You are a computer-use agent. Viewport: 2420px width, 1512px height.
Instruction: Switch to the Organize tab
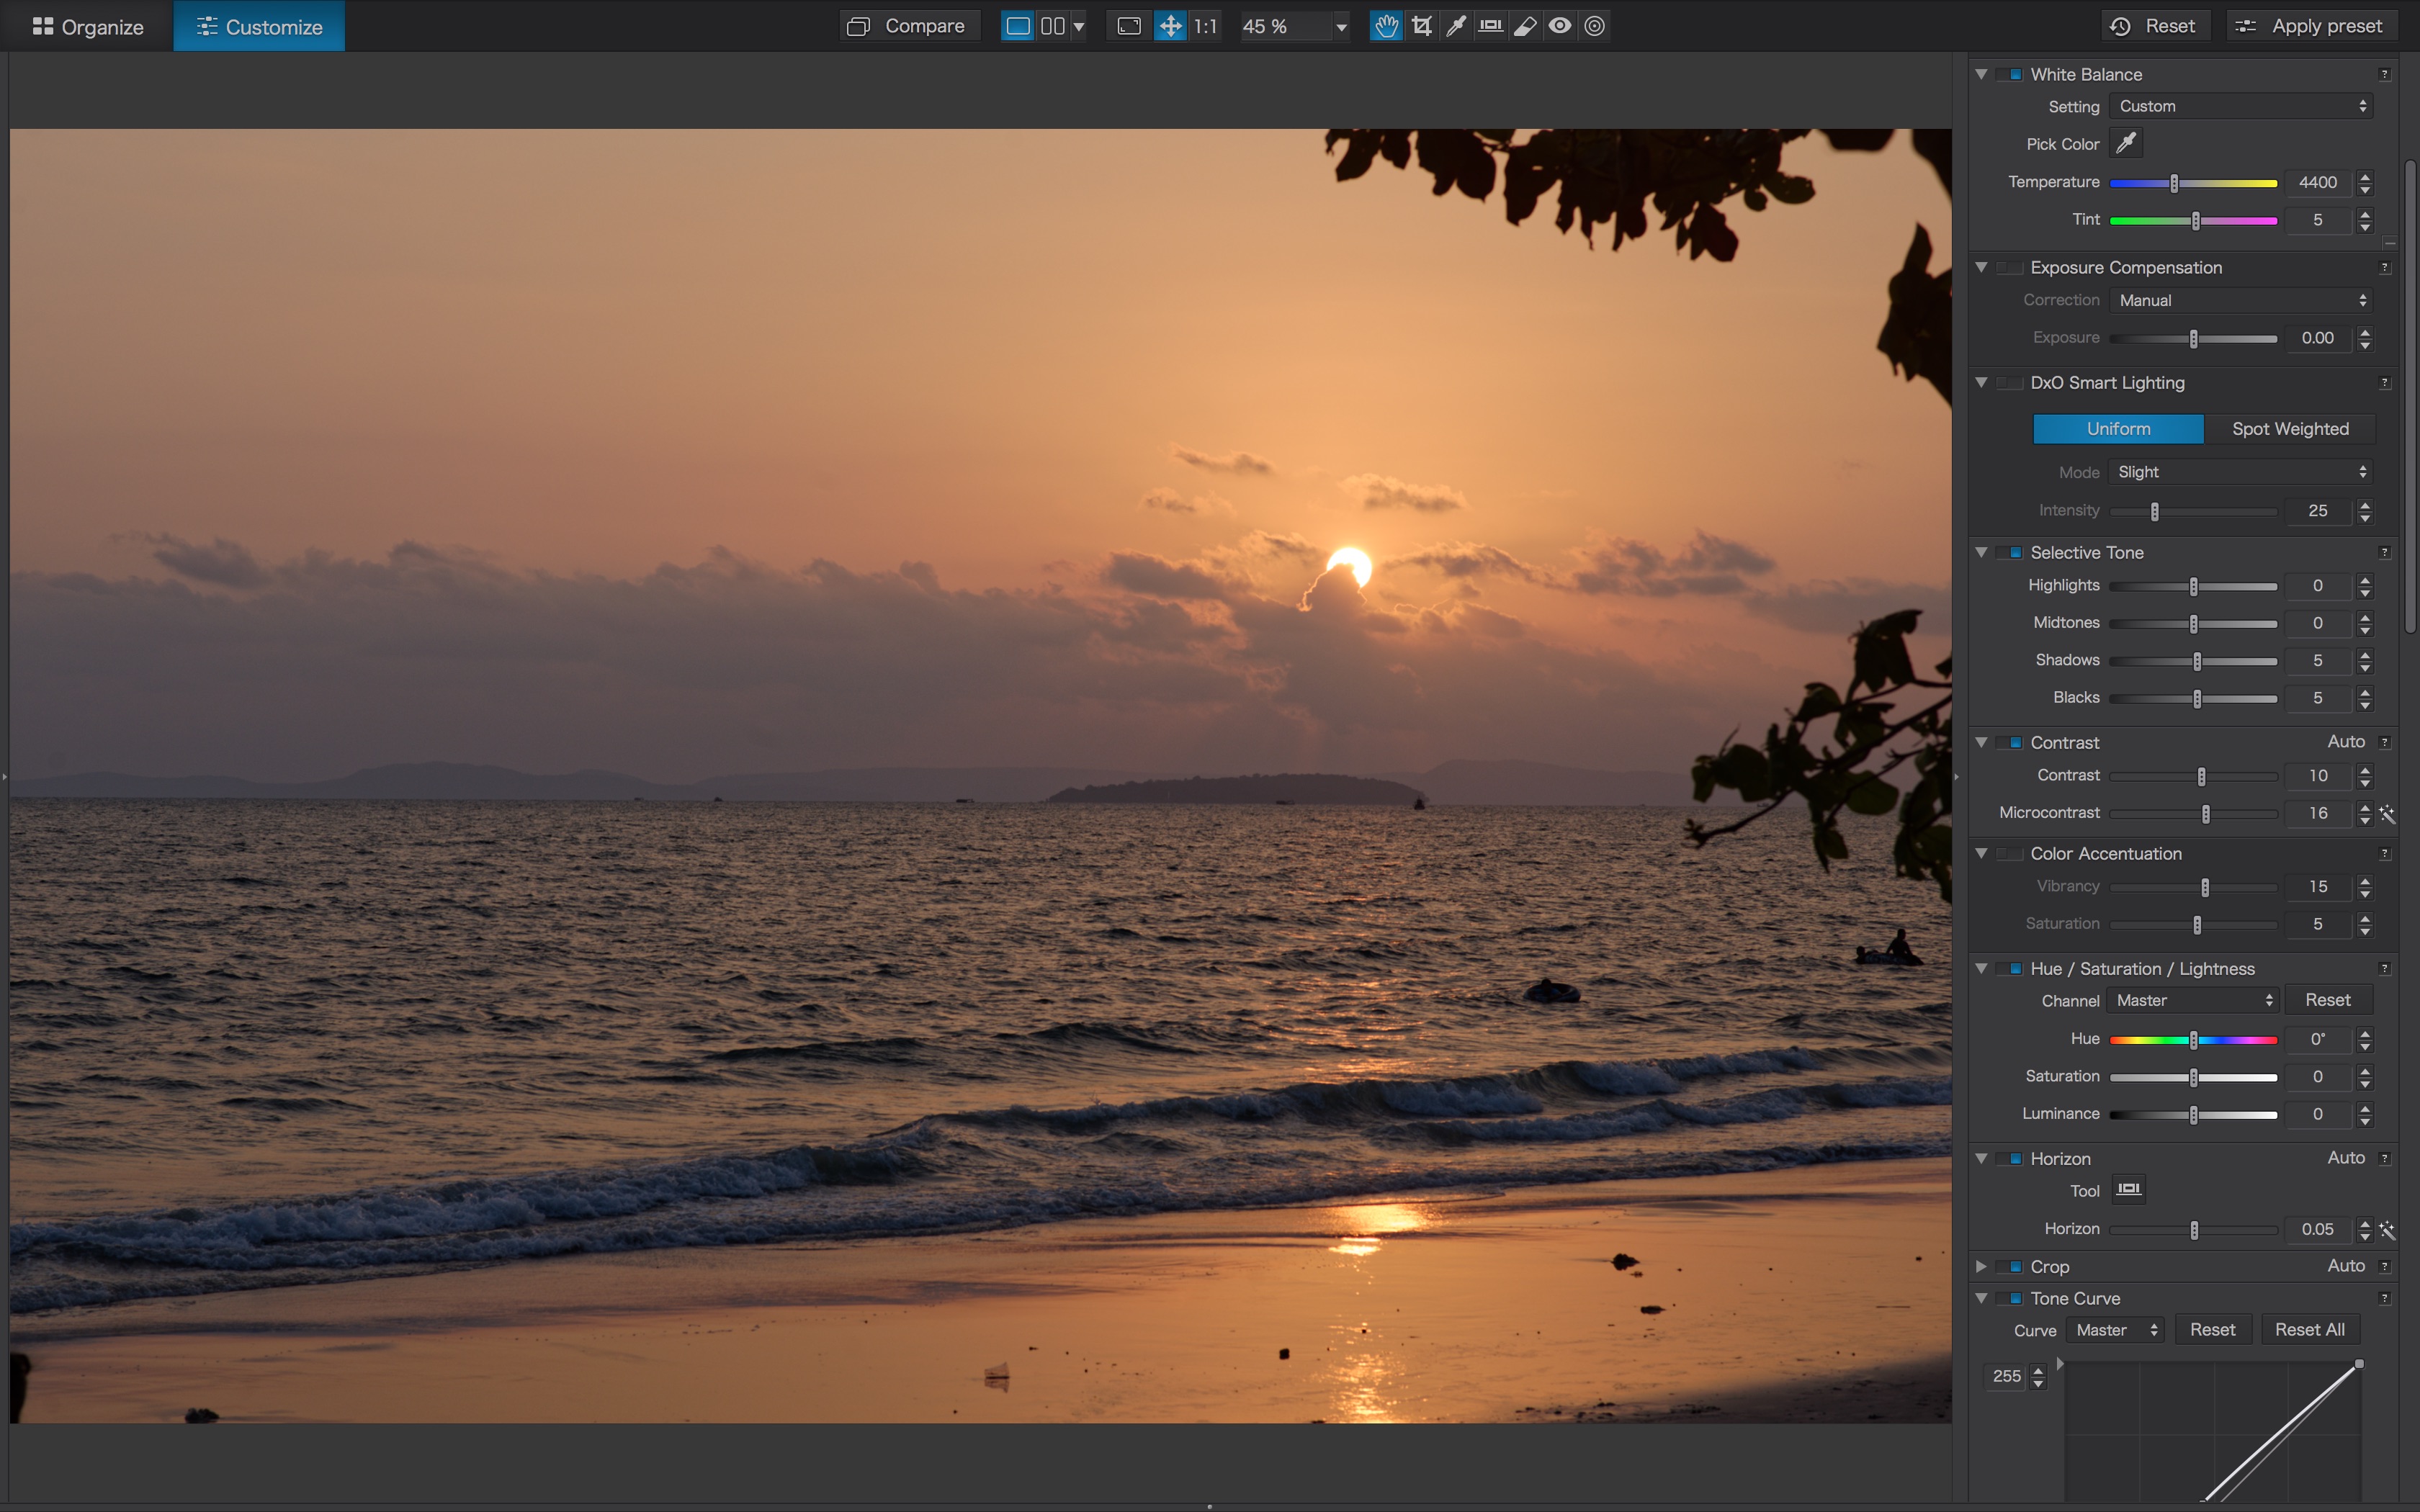pos(88,26)
